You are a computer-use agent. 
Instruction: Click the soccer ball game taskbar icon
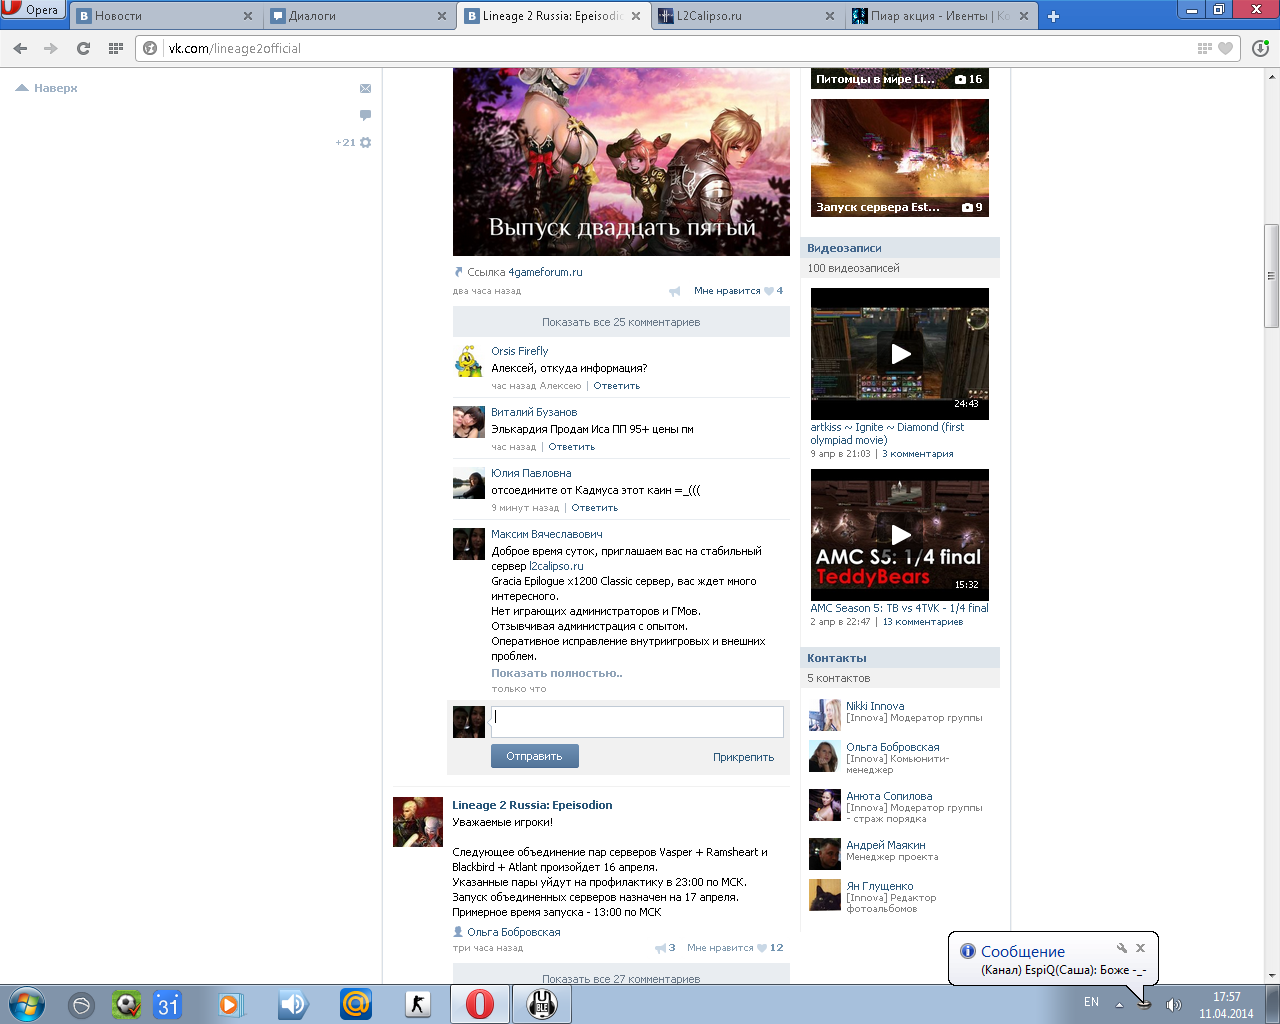pos(126,1003)
